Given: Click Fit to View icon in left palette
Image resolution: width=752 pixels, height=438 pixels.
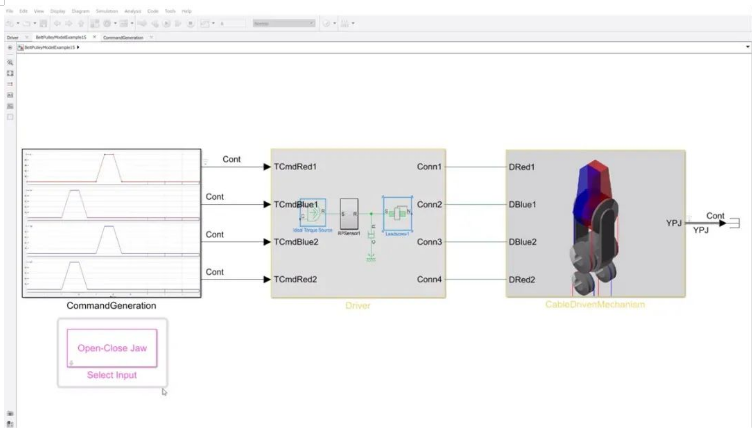Looking at the screenshot, I should [10, 73].
